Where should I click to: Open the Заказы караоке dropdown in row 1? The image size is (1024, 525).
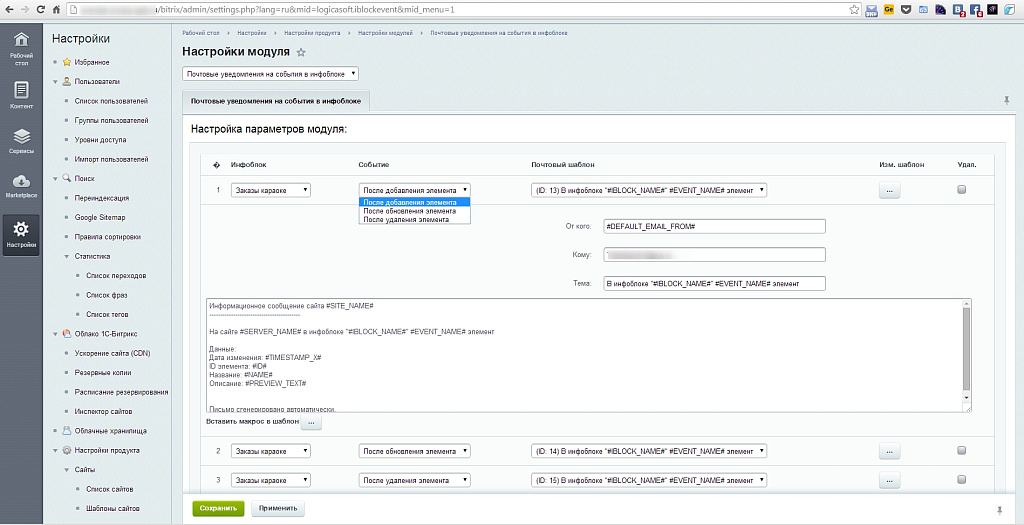point(270,190)
